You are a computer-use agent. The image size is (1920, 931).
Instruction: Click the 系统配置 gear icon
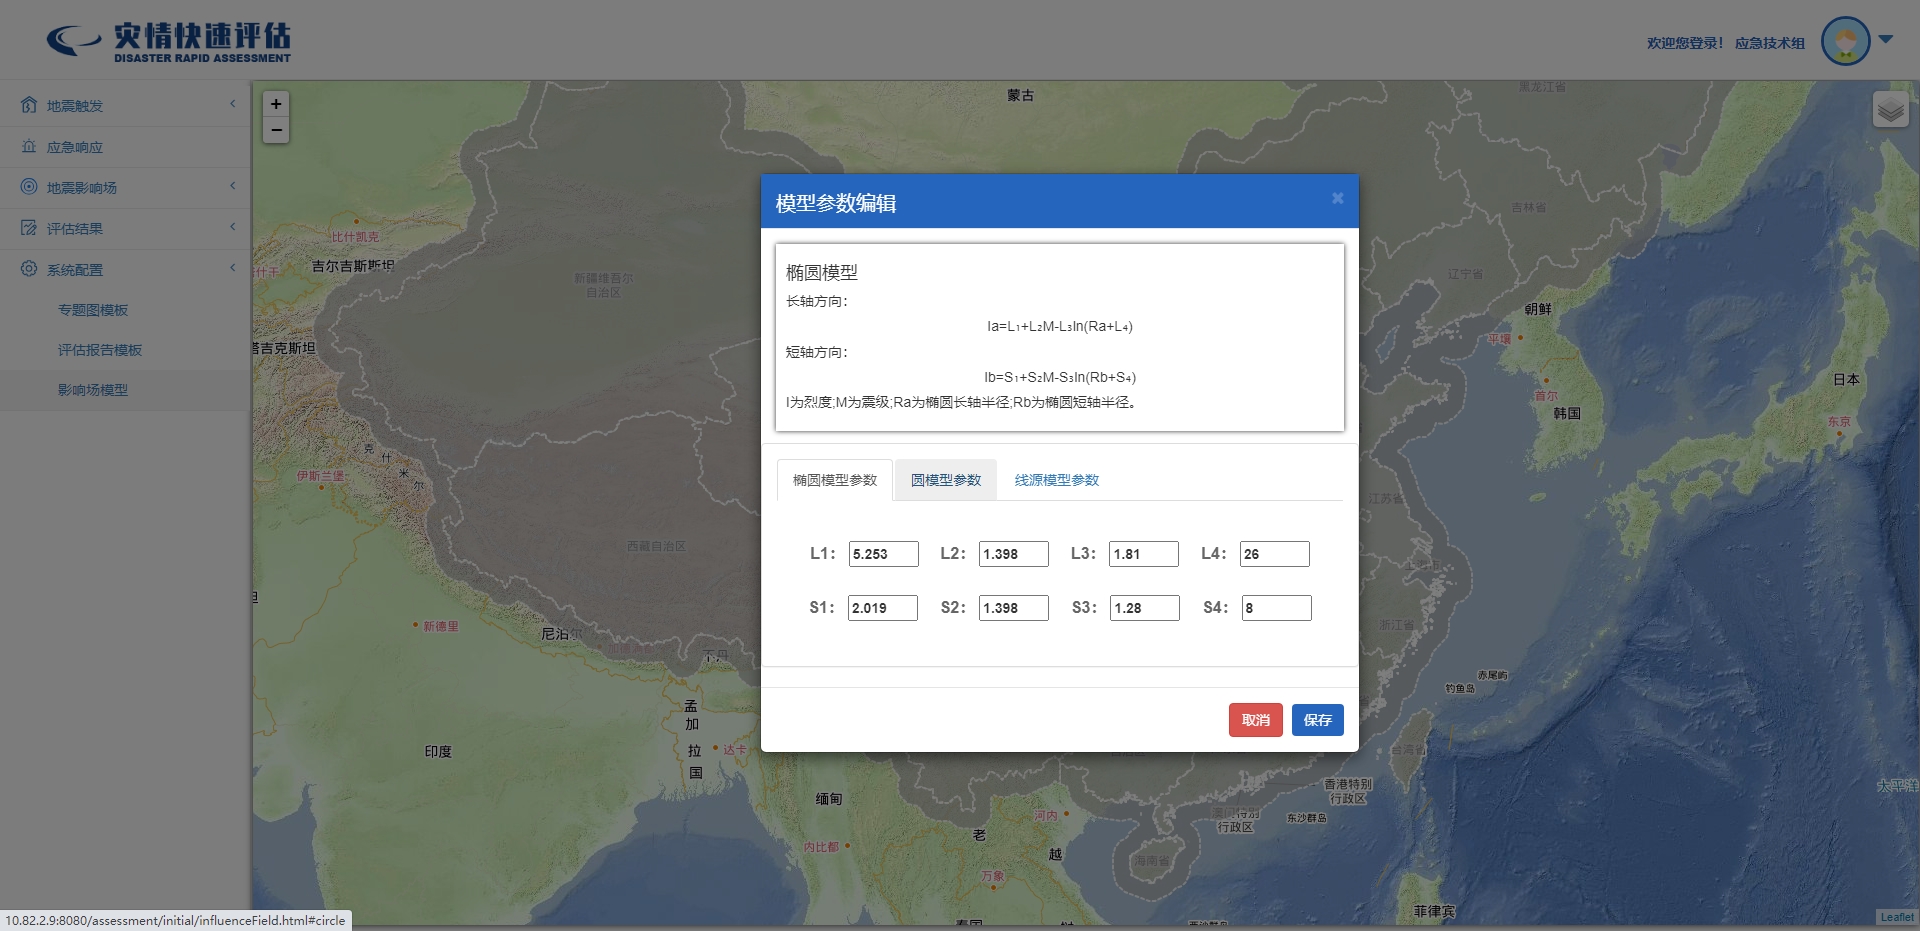[x=29, y=269]
